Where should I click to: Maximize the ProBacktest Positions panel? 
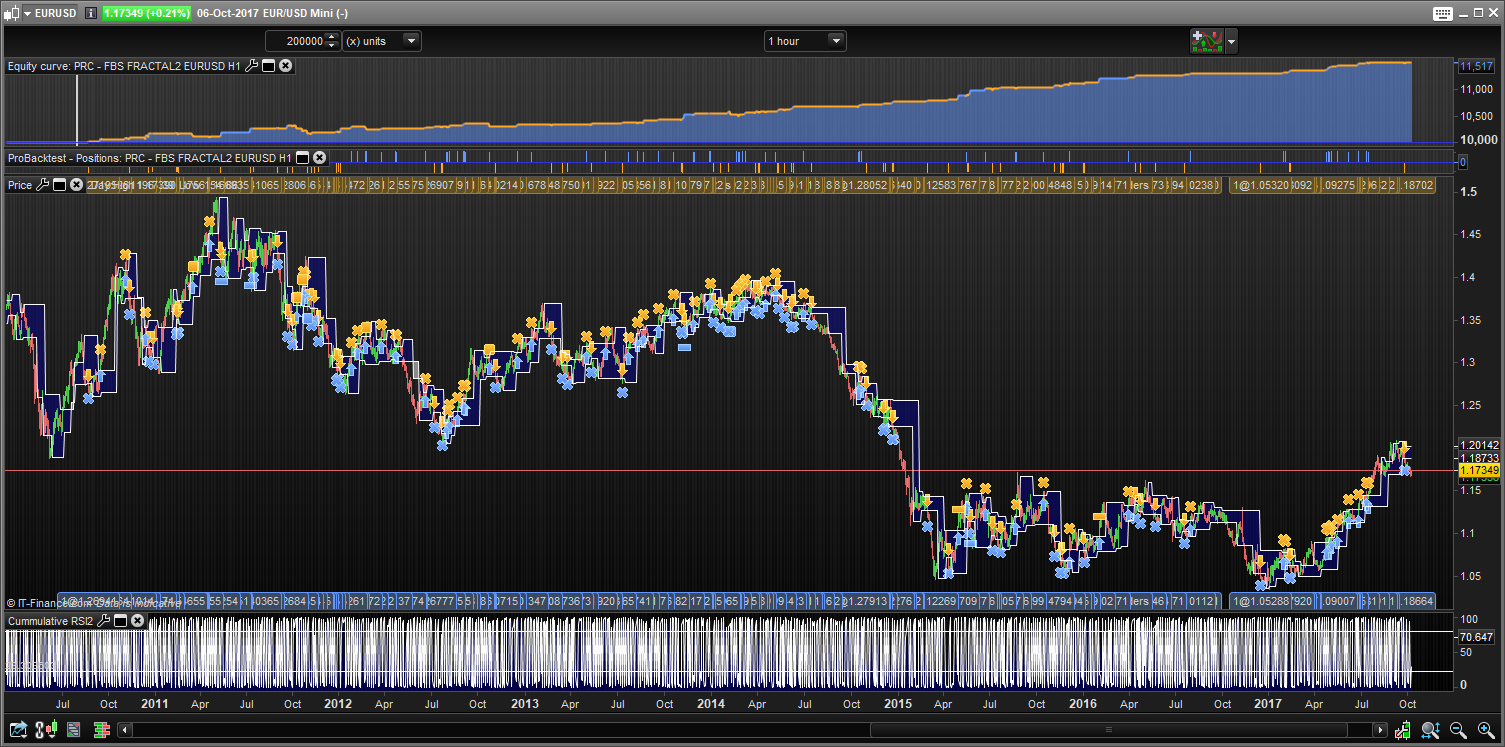click(302, 158)
